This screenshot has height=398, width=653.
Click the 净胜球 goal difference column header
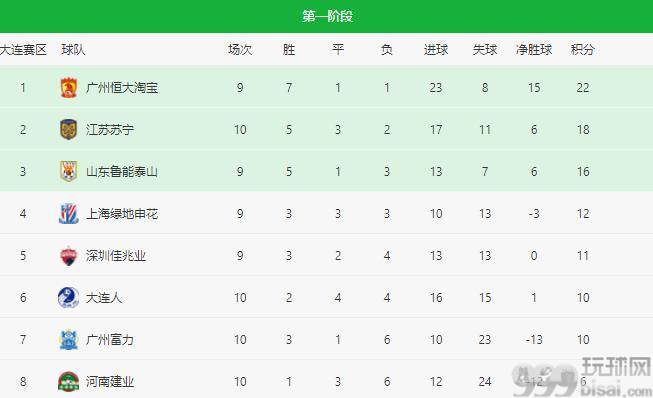534,50
